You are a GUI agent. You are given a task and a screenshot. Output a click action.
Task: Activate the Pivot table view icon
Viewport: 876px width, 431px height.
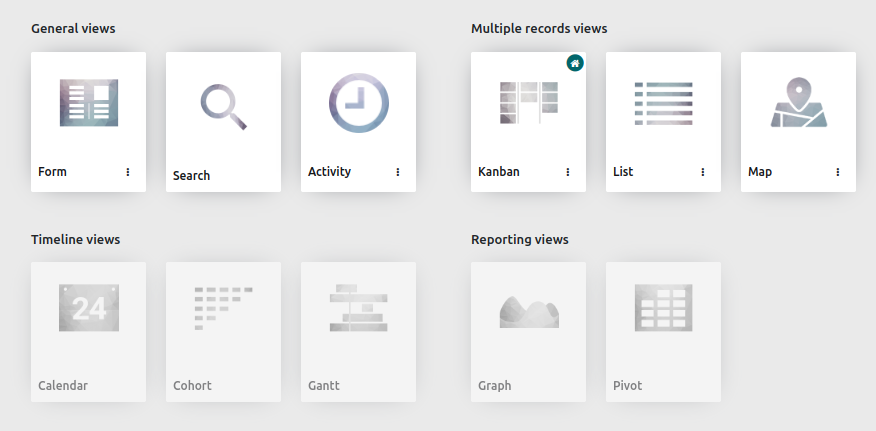point(664,307)
